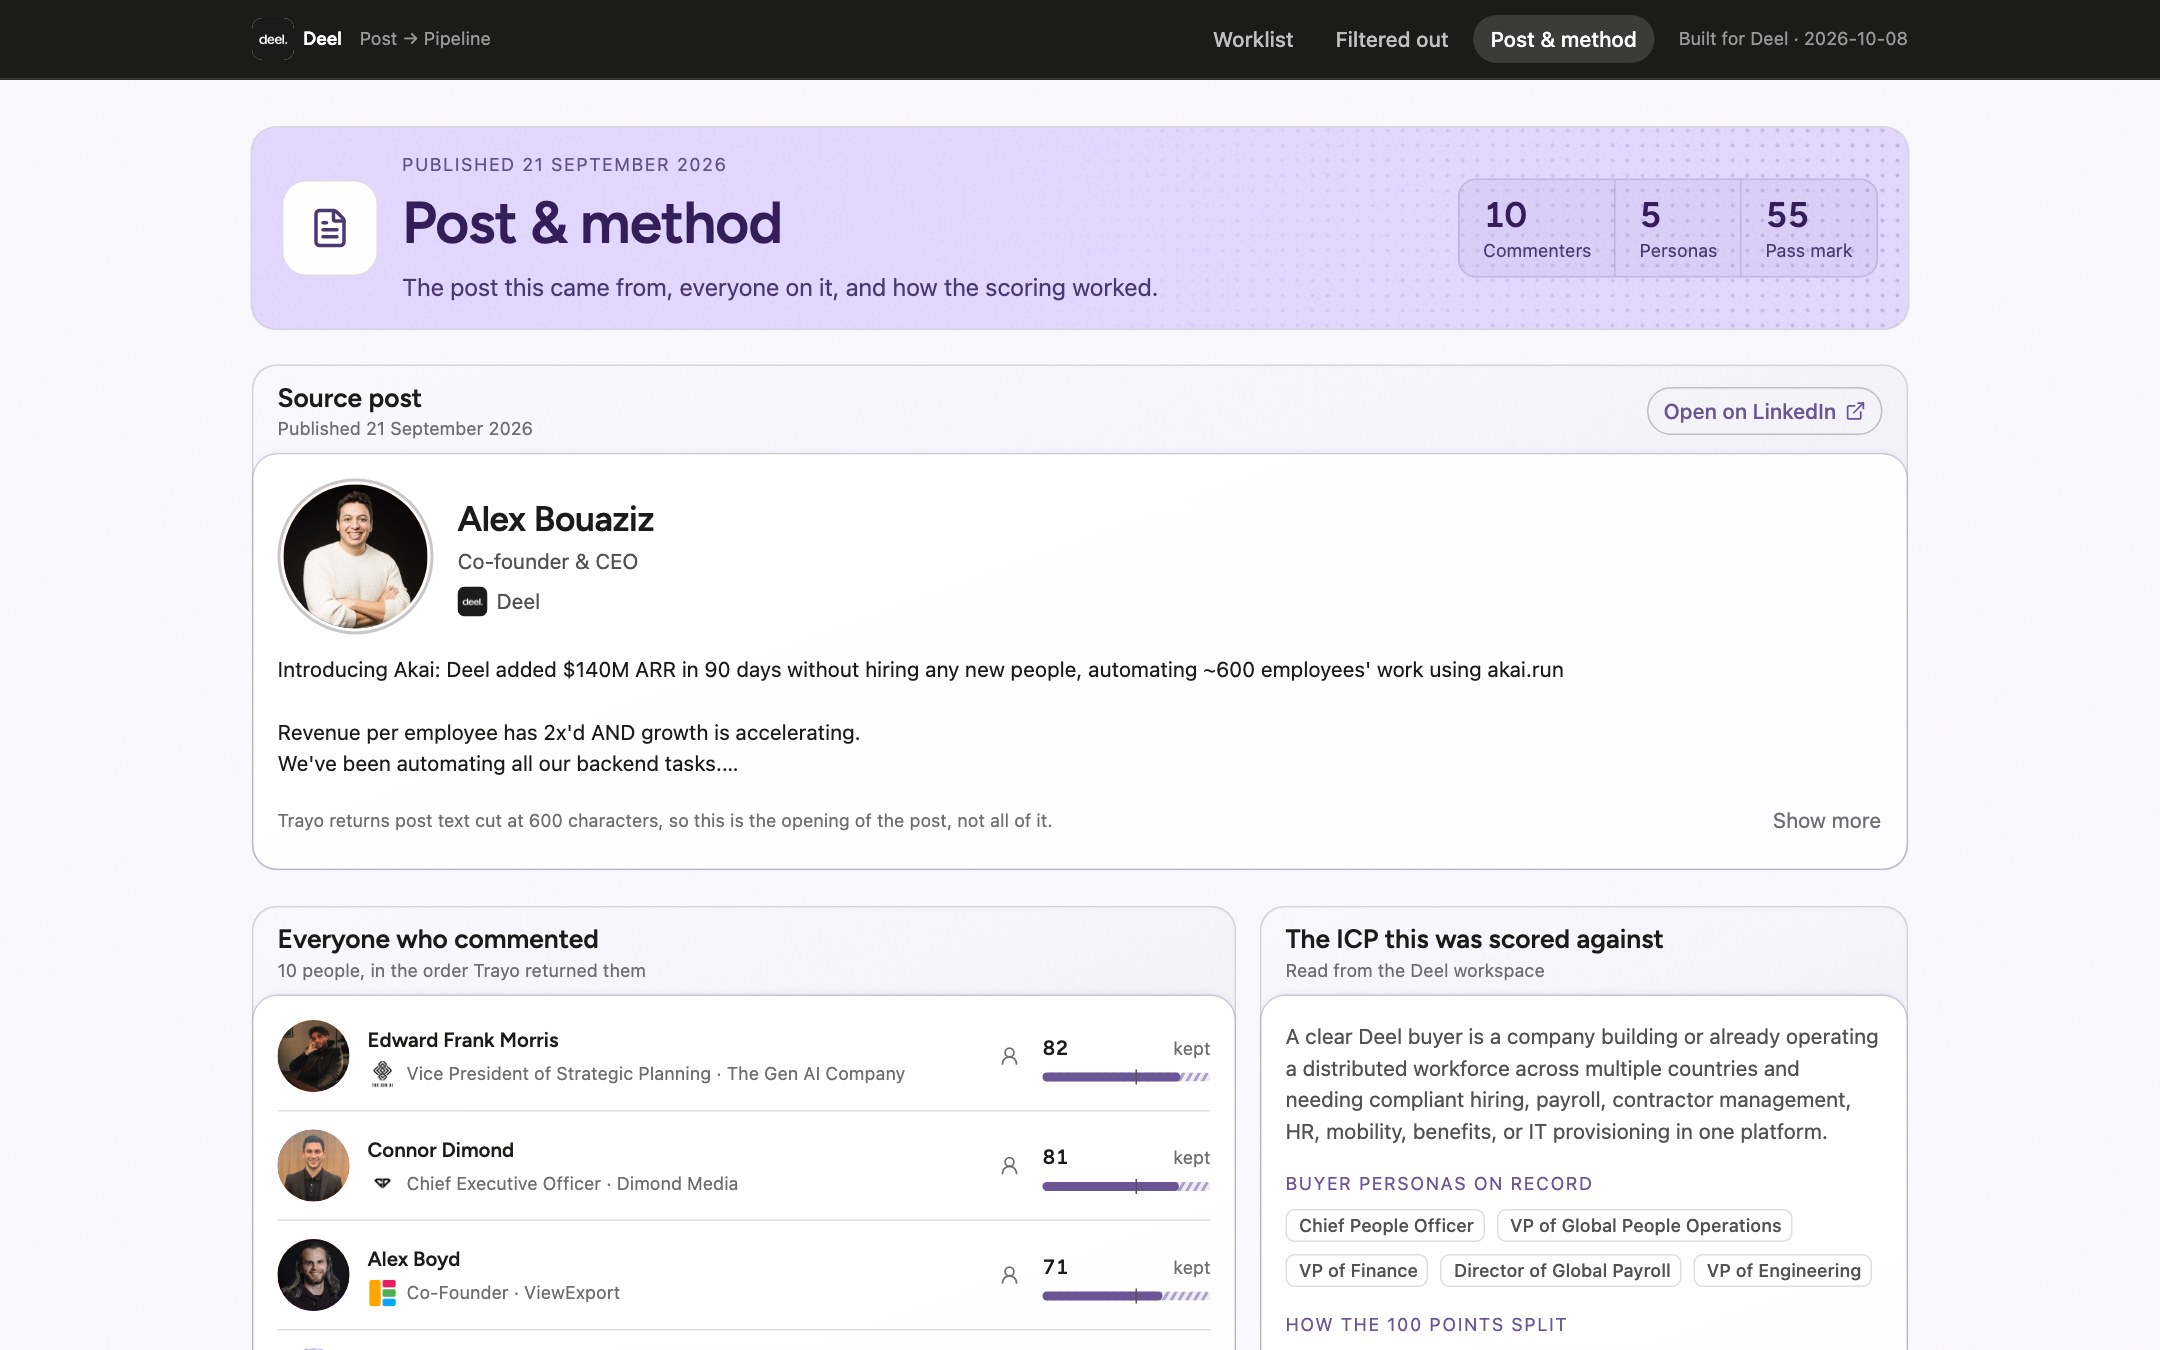Click the person icon in Connor Dimond row
The height and width of the screenshot is (1350, 2160).
click(1009, 1166)
